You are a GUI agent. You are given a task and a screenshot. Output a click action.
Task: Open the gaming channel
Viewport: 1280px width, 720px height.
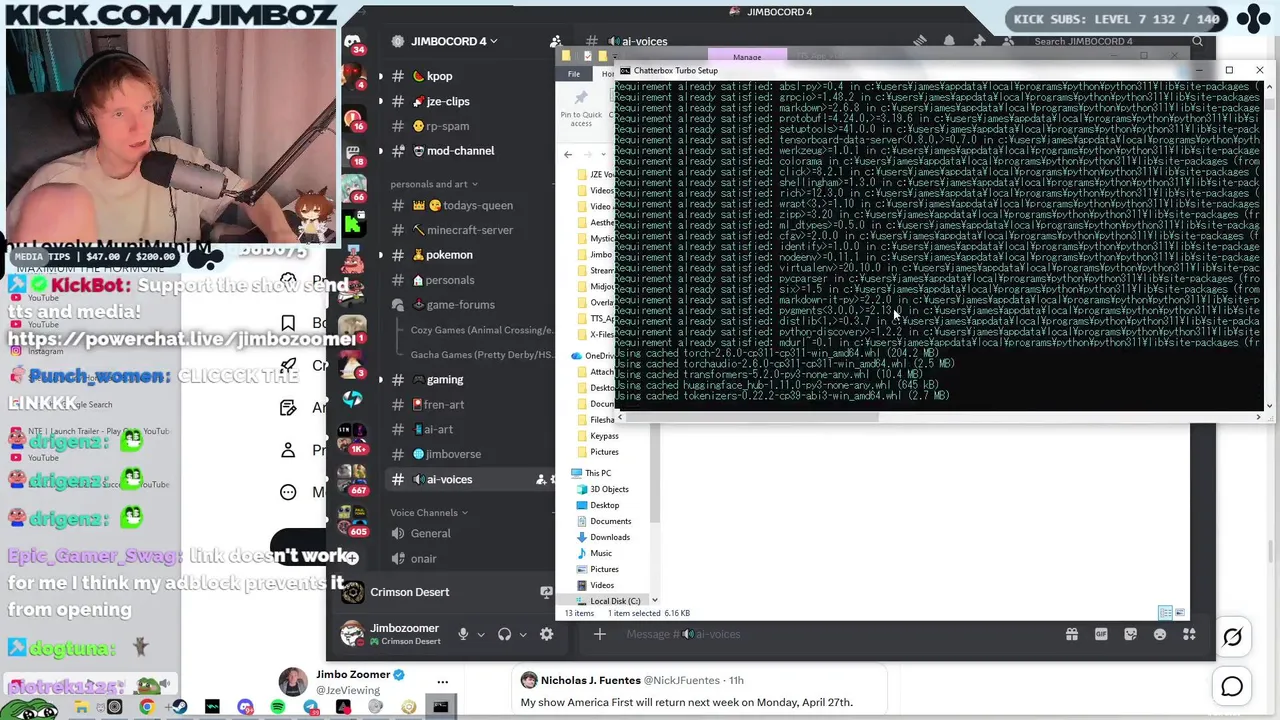[445, 380]
